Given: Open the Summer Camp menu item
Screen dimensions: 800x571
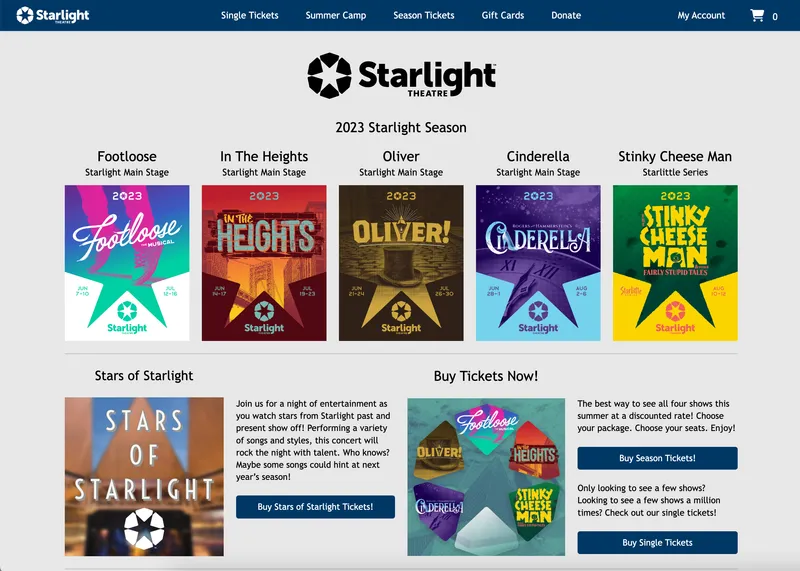Looking at the screenshot, I should pos(336,15).
